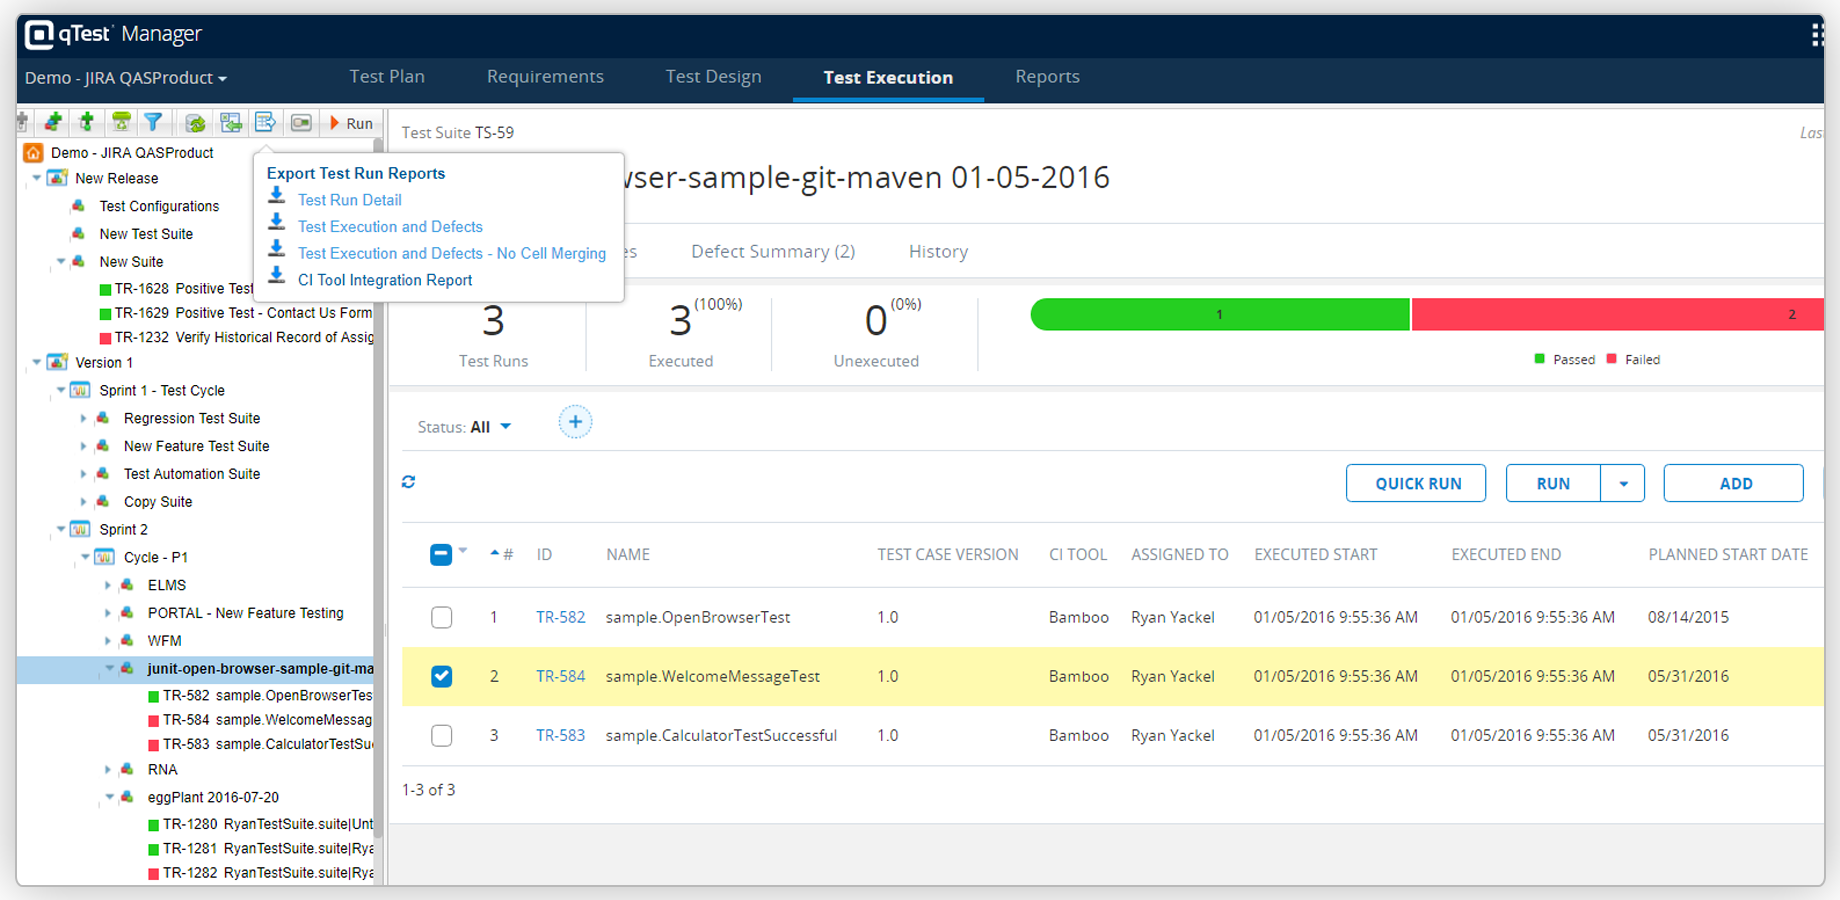Click the round plus add-filter button
Image resolution: width=1840 pixels, height=900 pixels.
[575, 422]
